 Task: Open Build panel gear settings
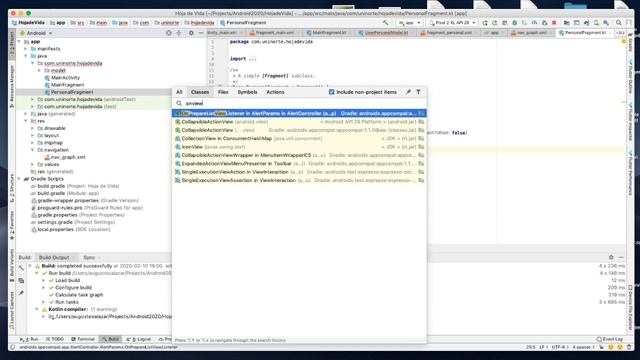(x=611, y=257)
